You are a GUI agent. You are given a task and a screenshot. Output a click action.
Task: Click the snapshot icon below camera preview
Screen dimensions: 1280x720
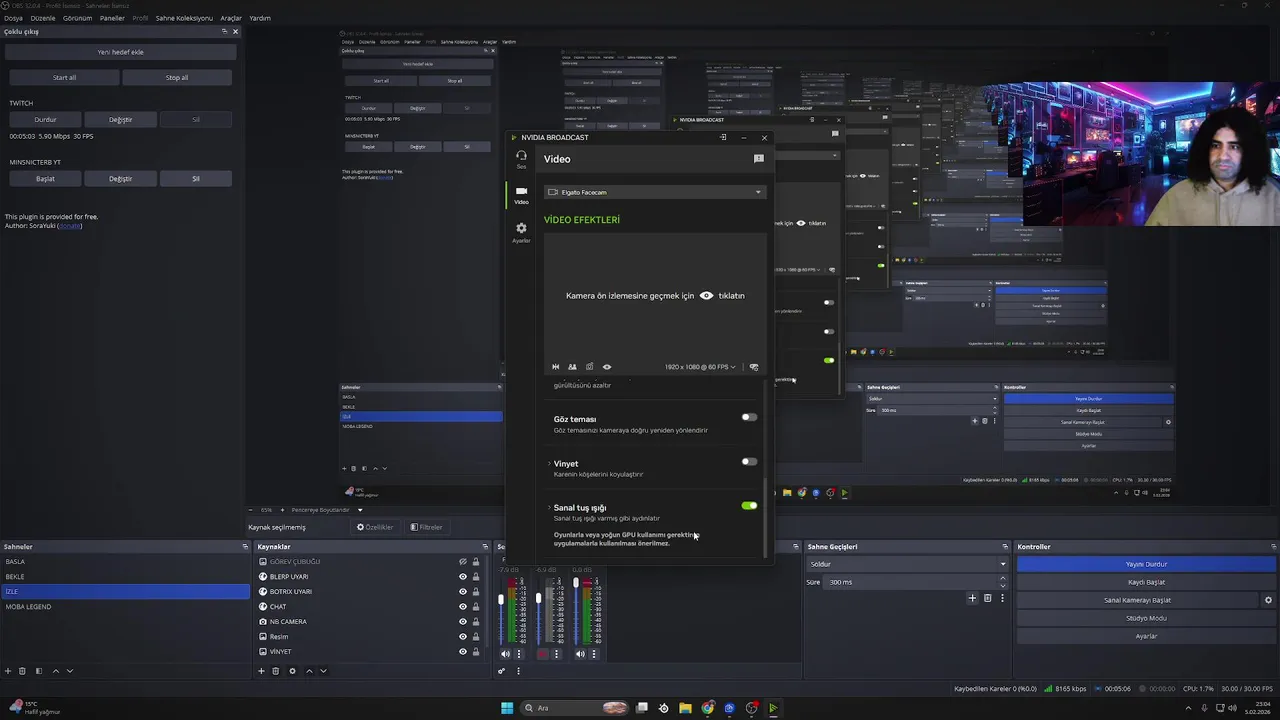589,367
